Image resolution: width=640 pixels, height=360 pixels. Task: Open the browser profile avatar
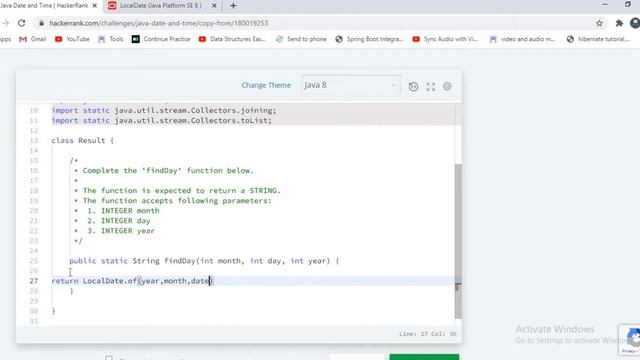tap(635, 23)
